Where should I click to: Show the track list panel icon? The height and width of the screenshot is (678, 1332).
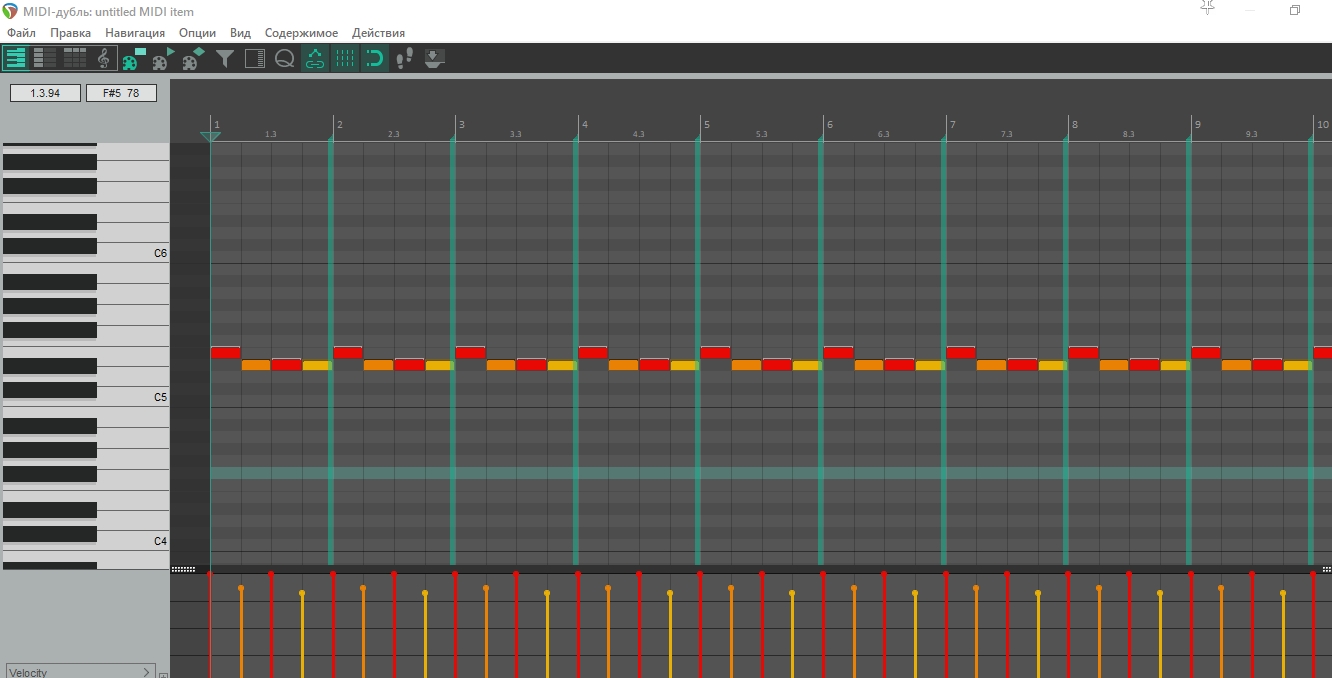click(255, 59)
